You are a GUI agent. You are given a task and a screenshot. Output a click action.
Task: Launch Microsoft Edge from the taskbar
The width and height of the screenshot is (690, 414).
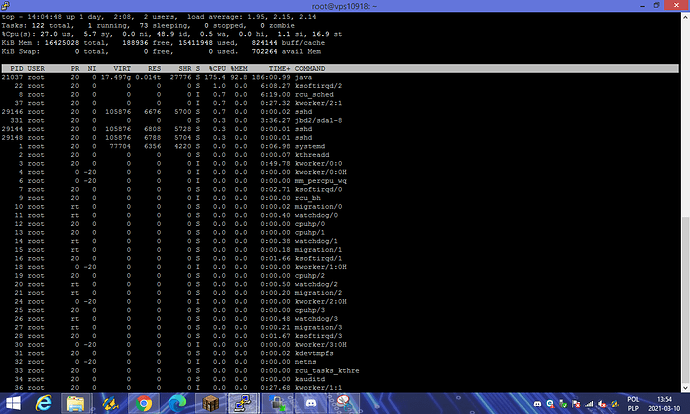tap(177, 402)
